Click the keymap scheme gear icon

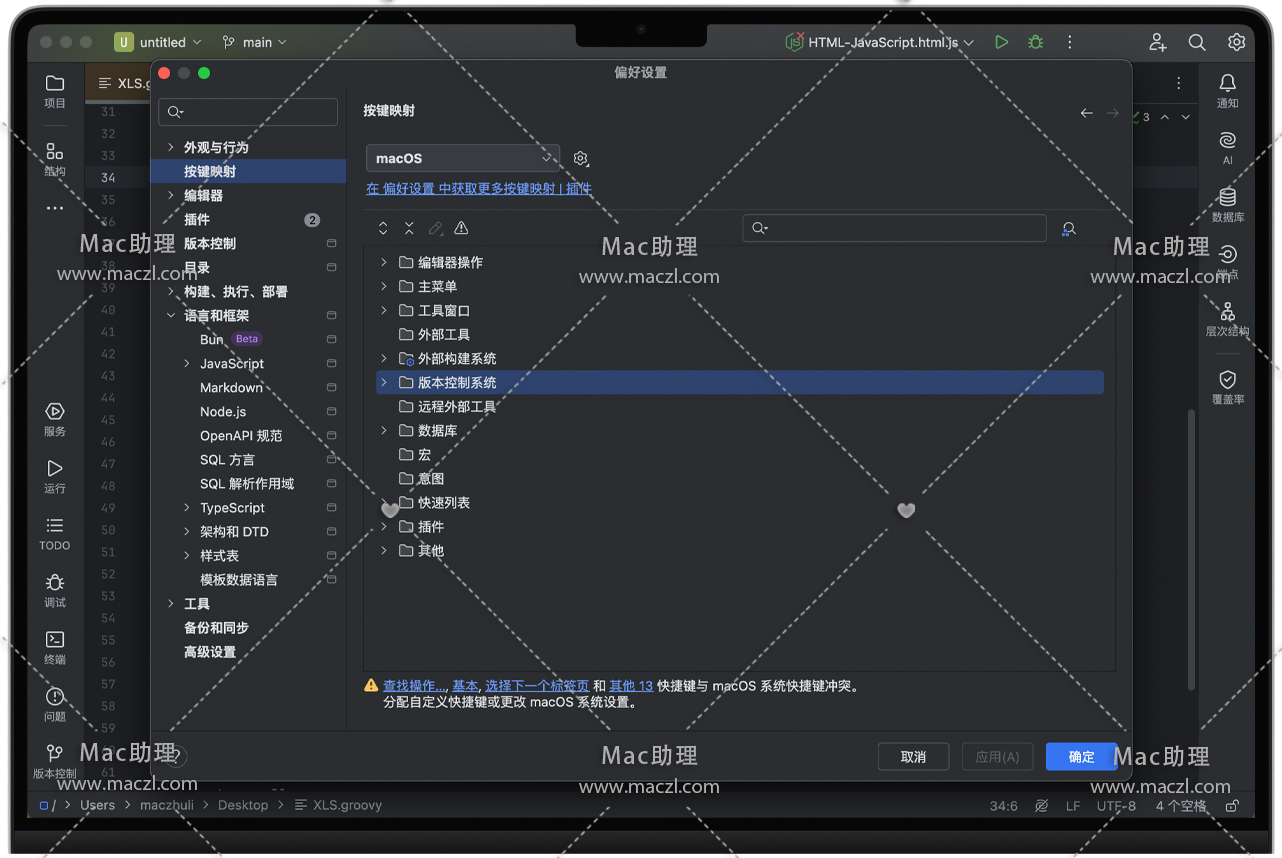pos(581,158)
